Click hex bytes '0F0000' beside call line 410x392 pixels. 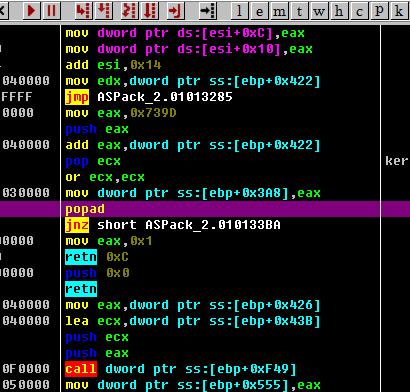click(x=26, y=369)
